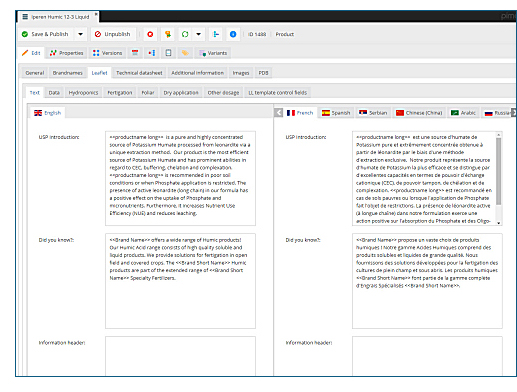Image resolution: width=517 pixels, height=392 pixels.
Task: Open the Images tab
Action: coord(241,73)
